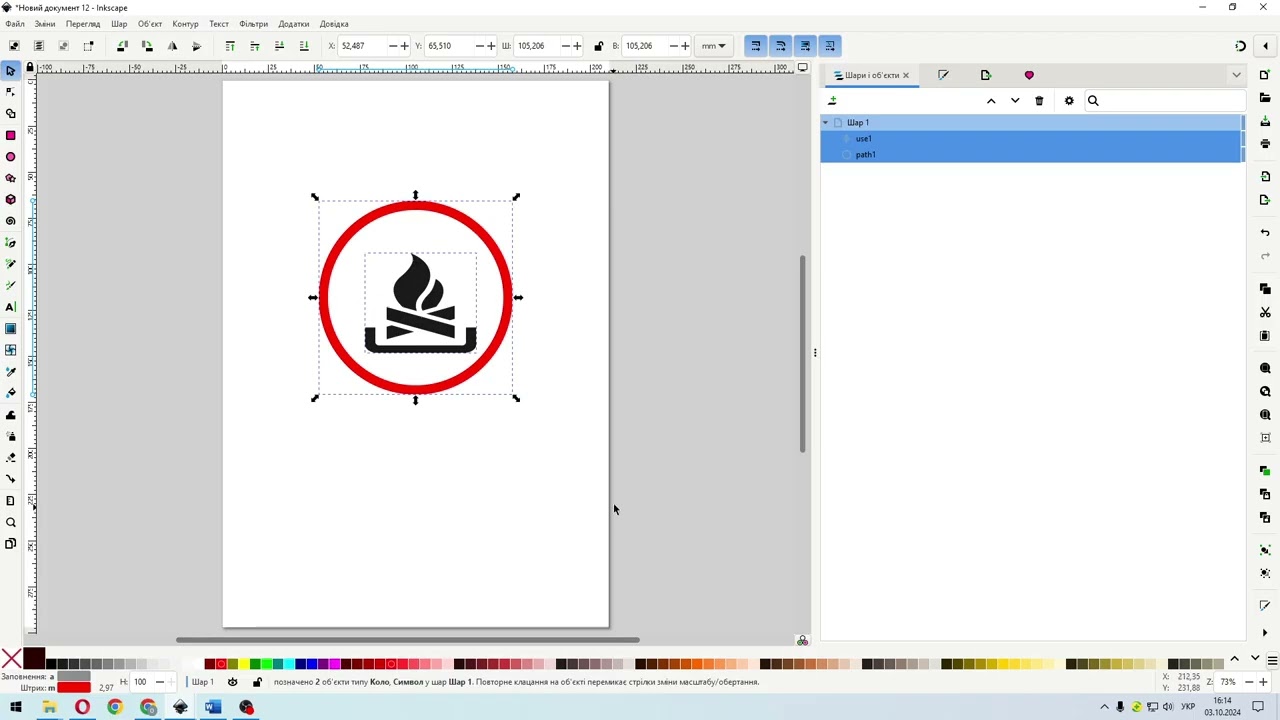Select the Color picker dropper tool

click(x=11, y=372)
